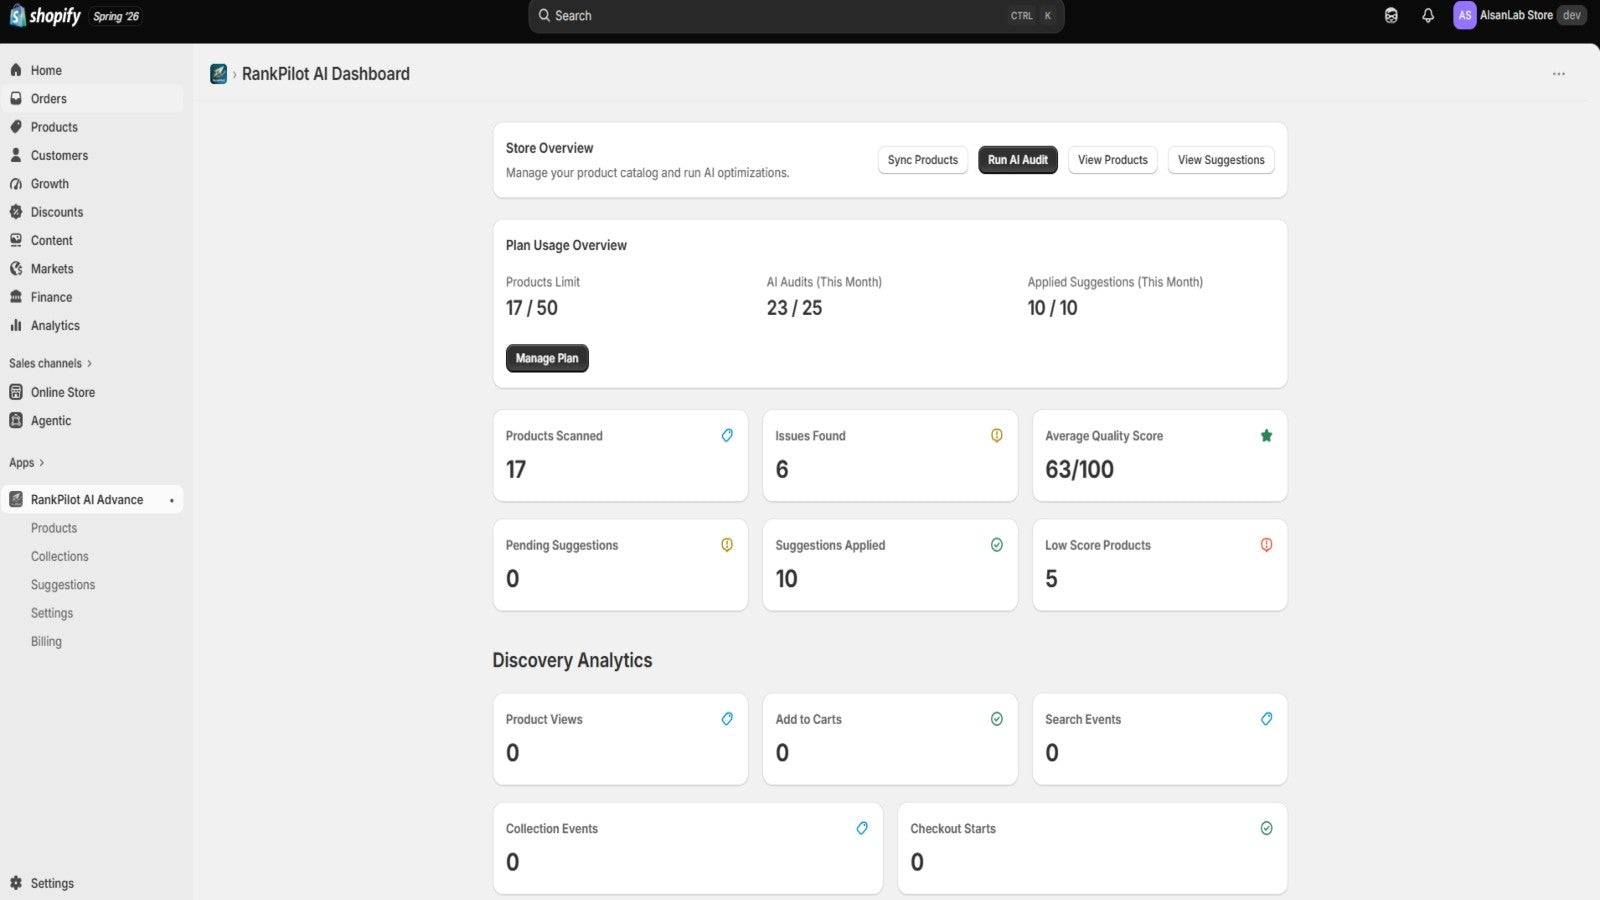Click the Customers person icon
The width and height of the screenshot is (1600, 900).
(16, 155)
